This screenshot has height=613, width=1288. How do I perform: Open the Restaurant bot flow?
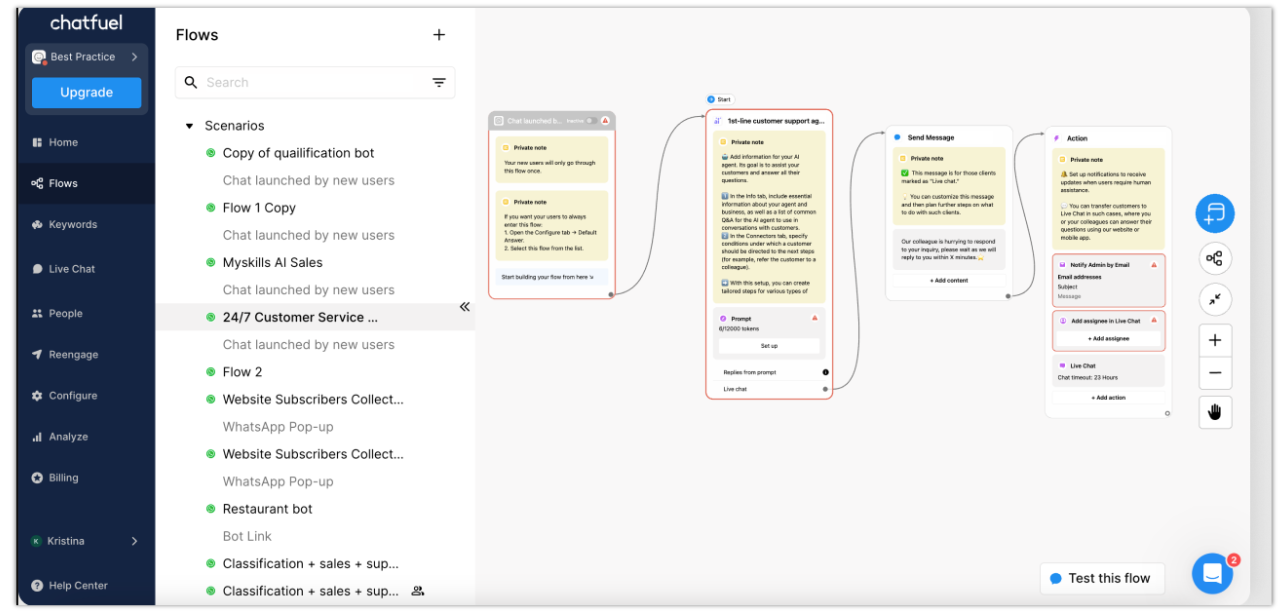267,509
